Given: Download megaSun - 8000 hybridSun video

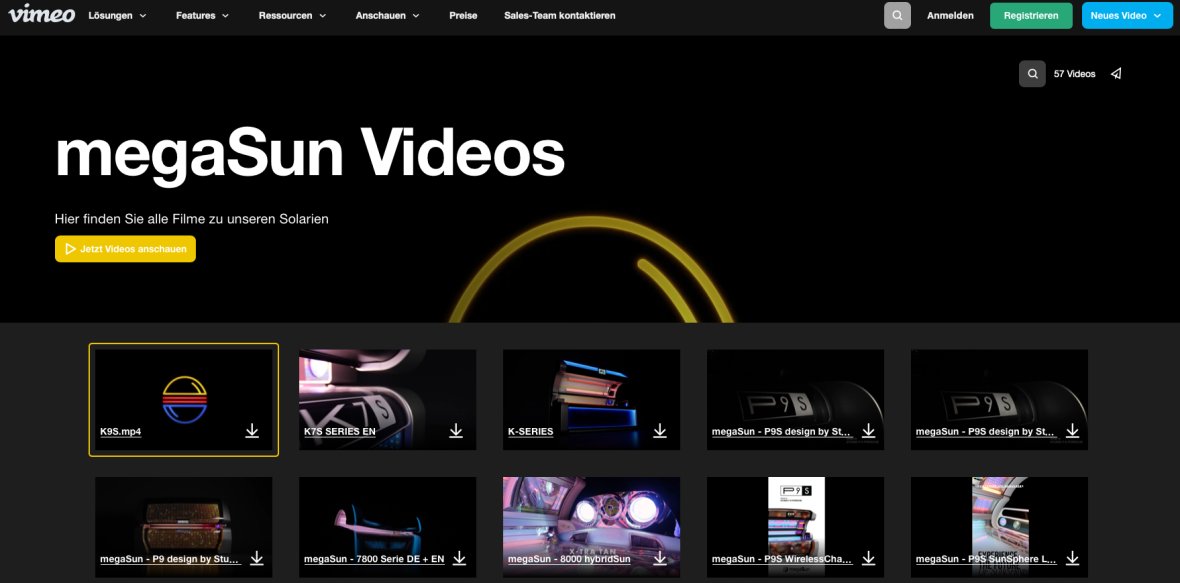Looking at the screenshot, I should click(x=660, y=558).
